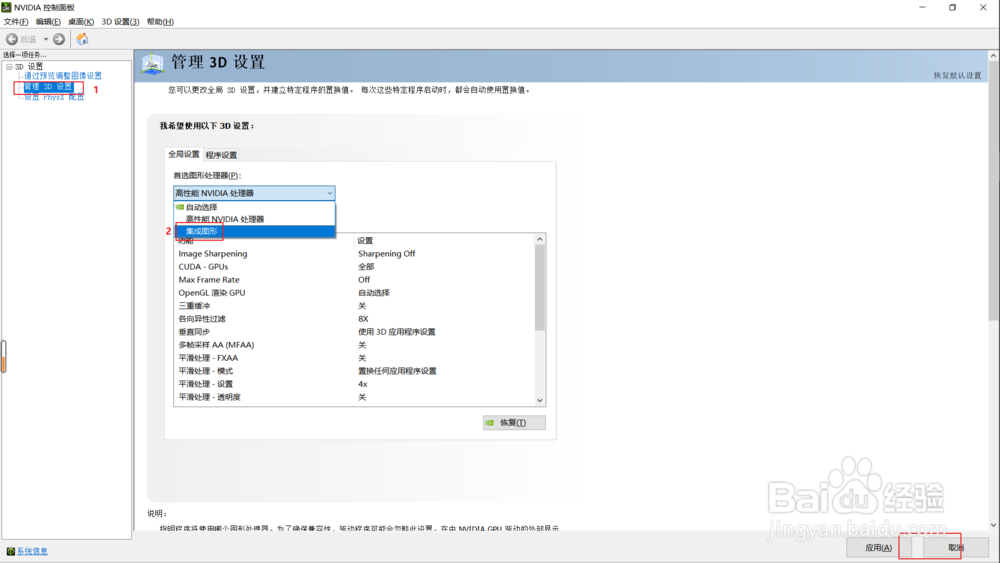
Task: Select the Max Frame Rate row
Action: (x=354, y=280)
